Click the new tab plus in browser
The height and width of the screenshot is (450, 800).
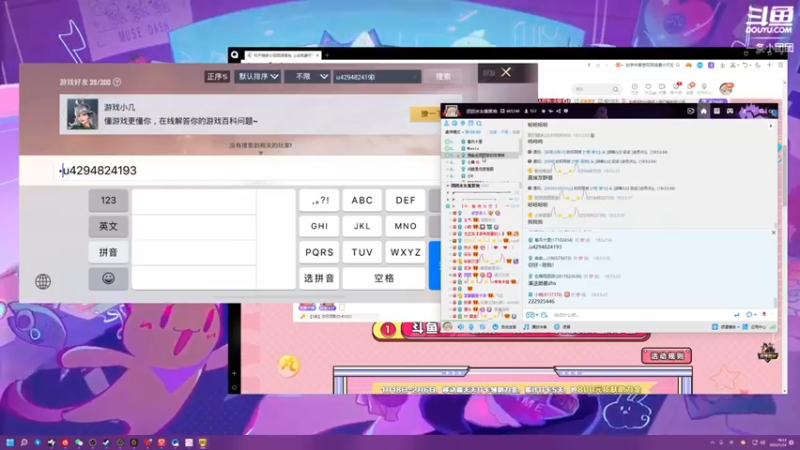pos(327,55)
